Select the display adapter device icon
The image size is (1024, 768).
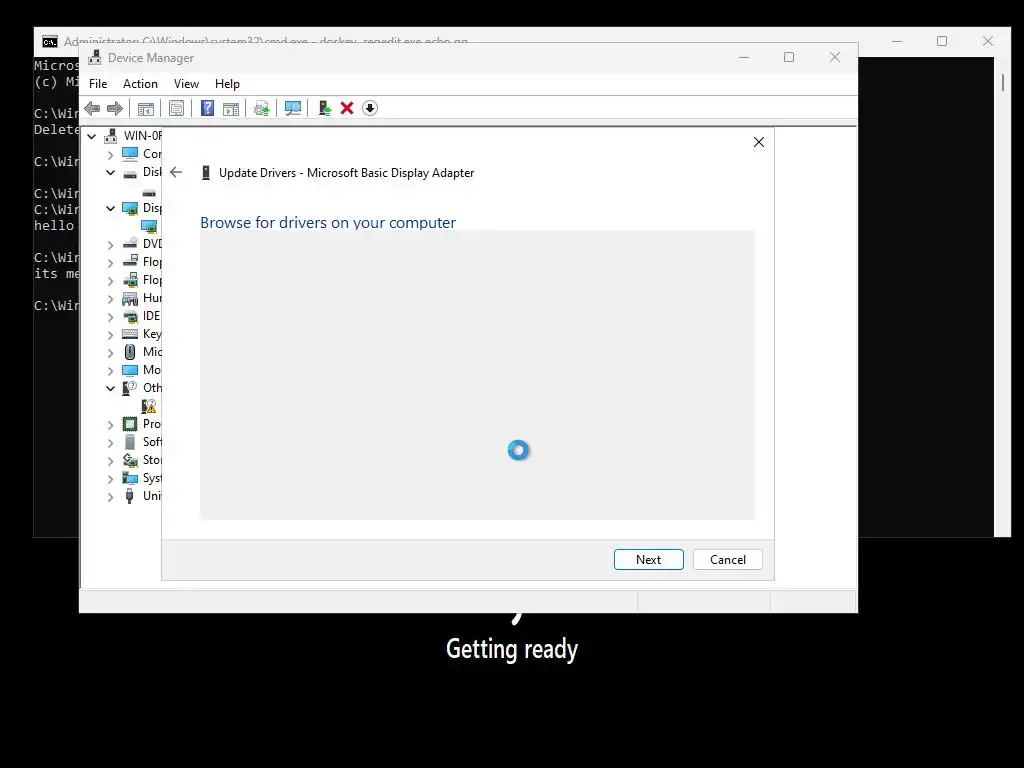pyautogui.click(x=149, y=227)
